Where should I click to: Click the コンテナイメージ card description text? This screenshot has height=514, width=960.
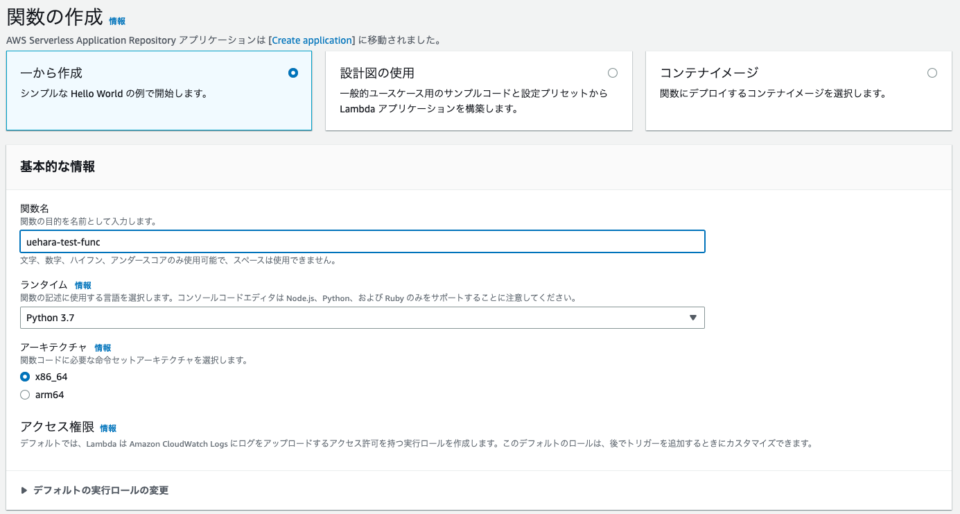pos(773,93)
